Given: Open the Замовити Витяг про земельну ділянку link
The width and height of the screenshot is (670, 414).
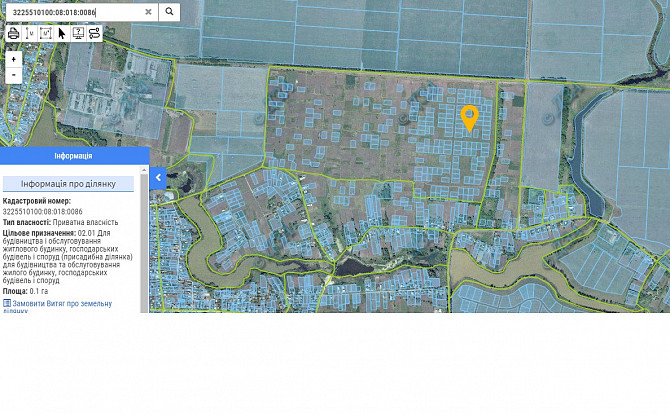Looking at the screenshot, I should [62, 307].
